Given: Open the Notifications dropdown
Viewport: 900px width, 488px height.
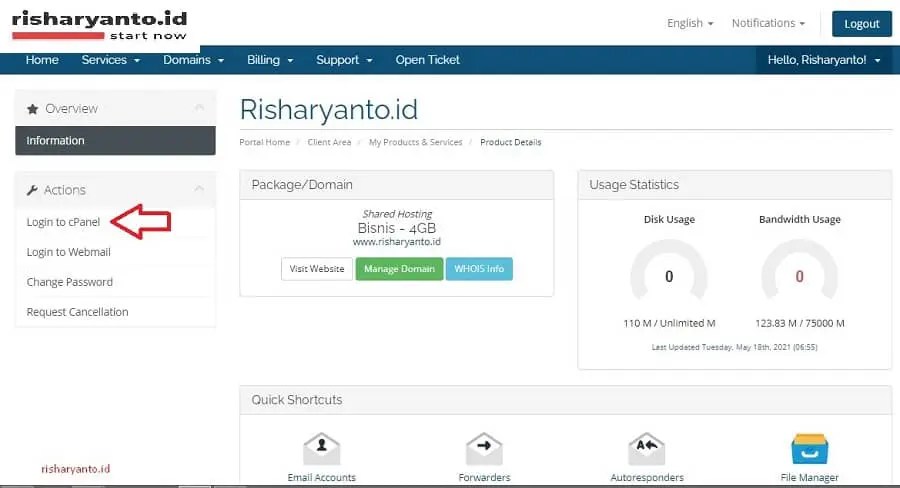Looking at the screenshot, I should 768,23.
